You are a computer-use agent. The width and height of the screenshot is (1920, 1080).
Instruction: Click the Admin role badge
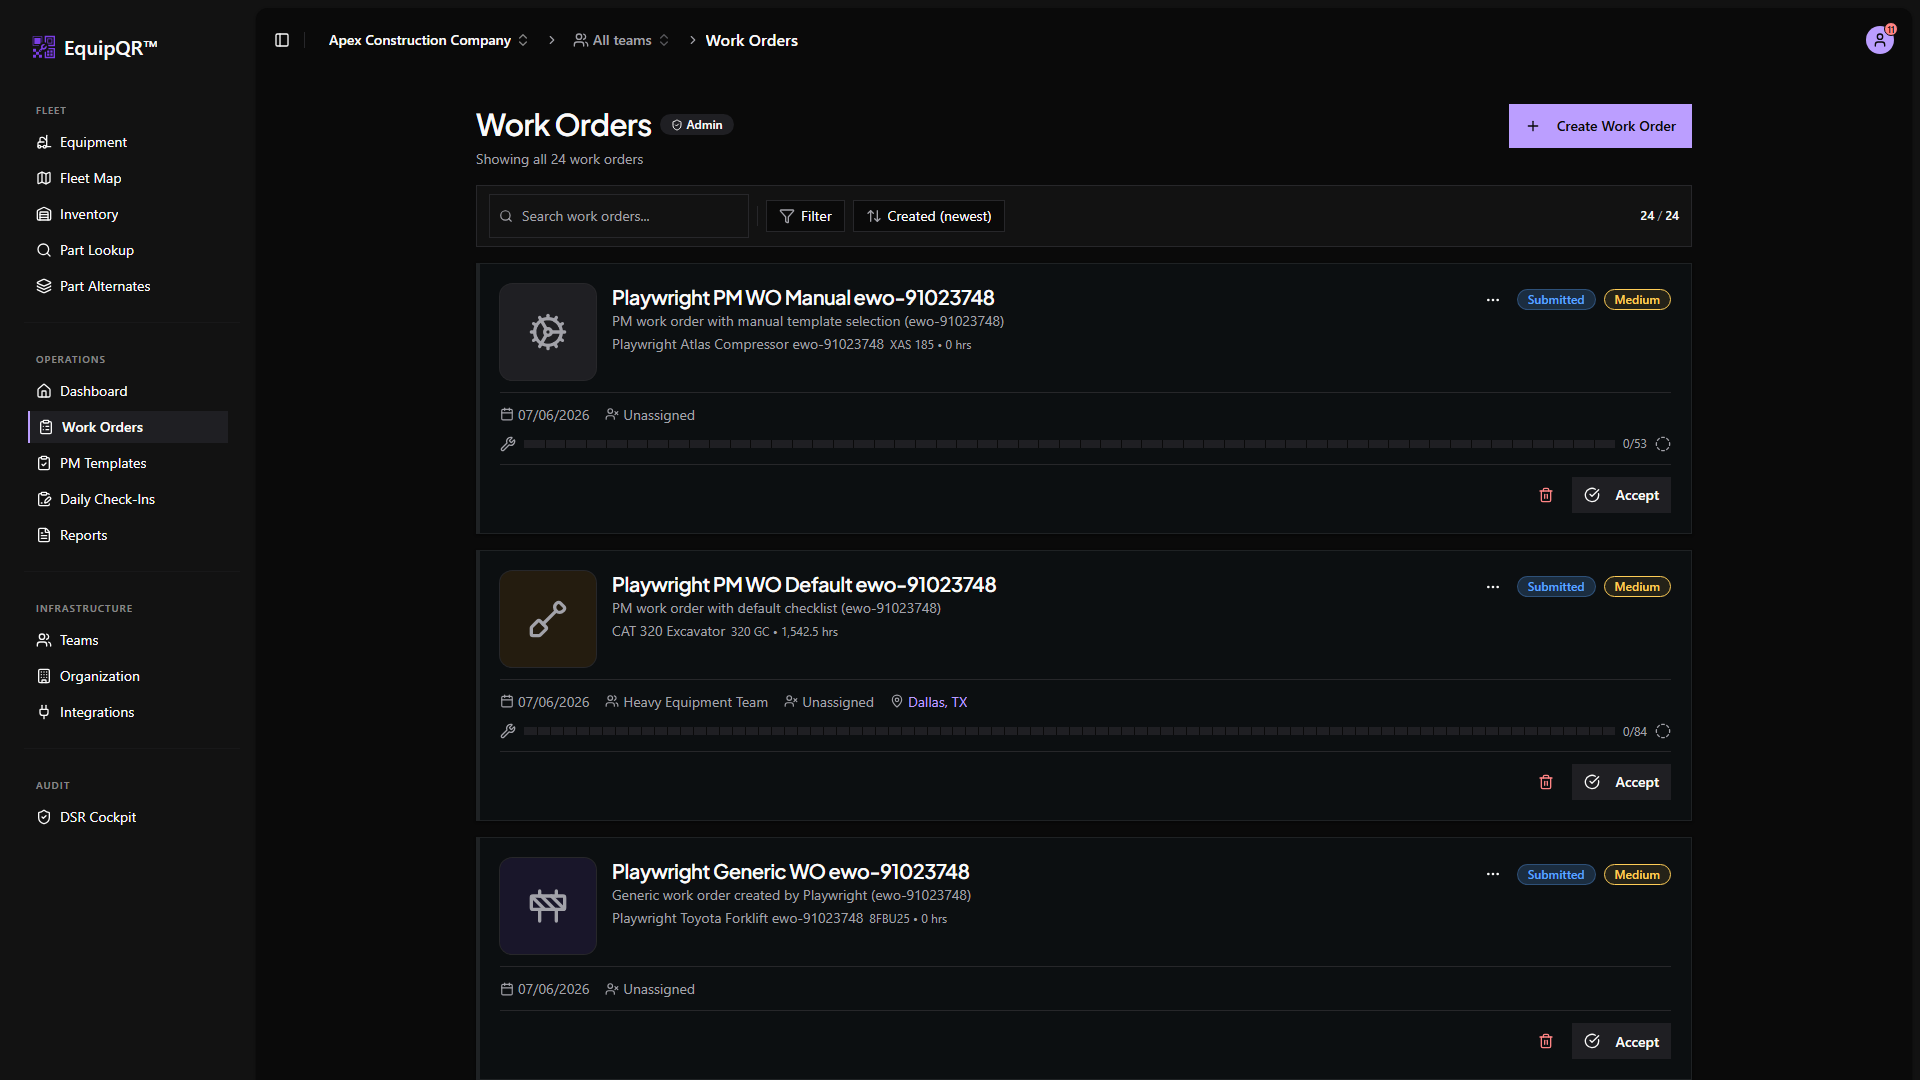697,125
